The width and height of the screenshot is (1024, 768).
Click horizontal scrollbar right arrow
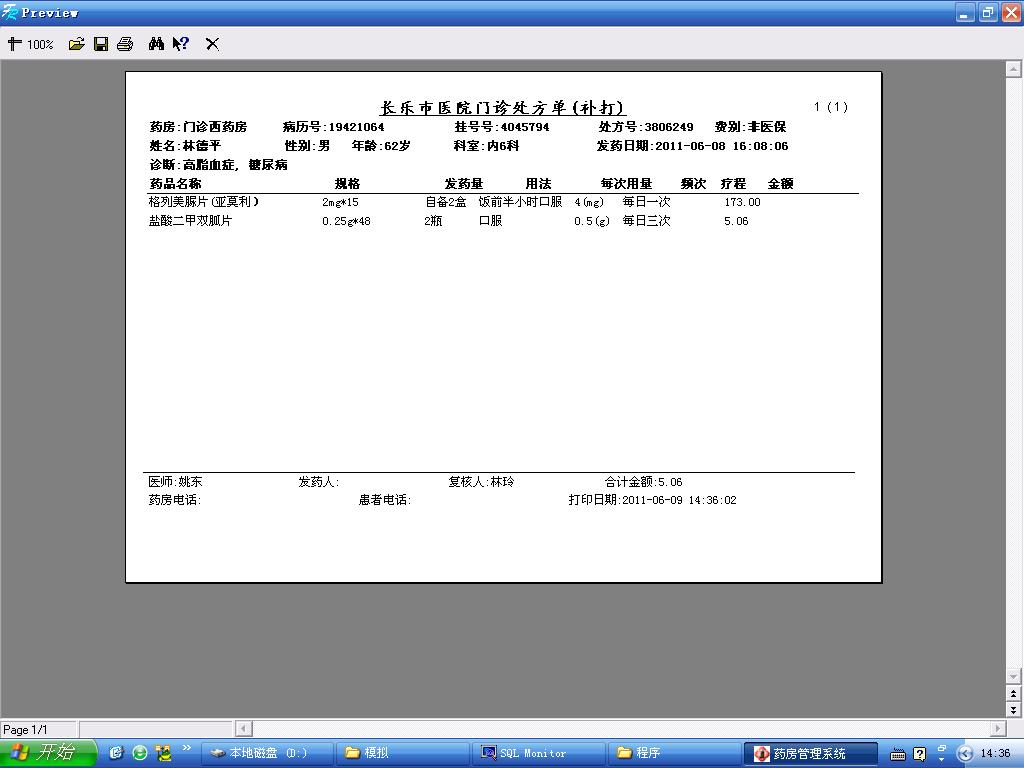[997, 728]
